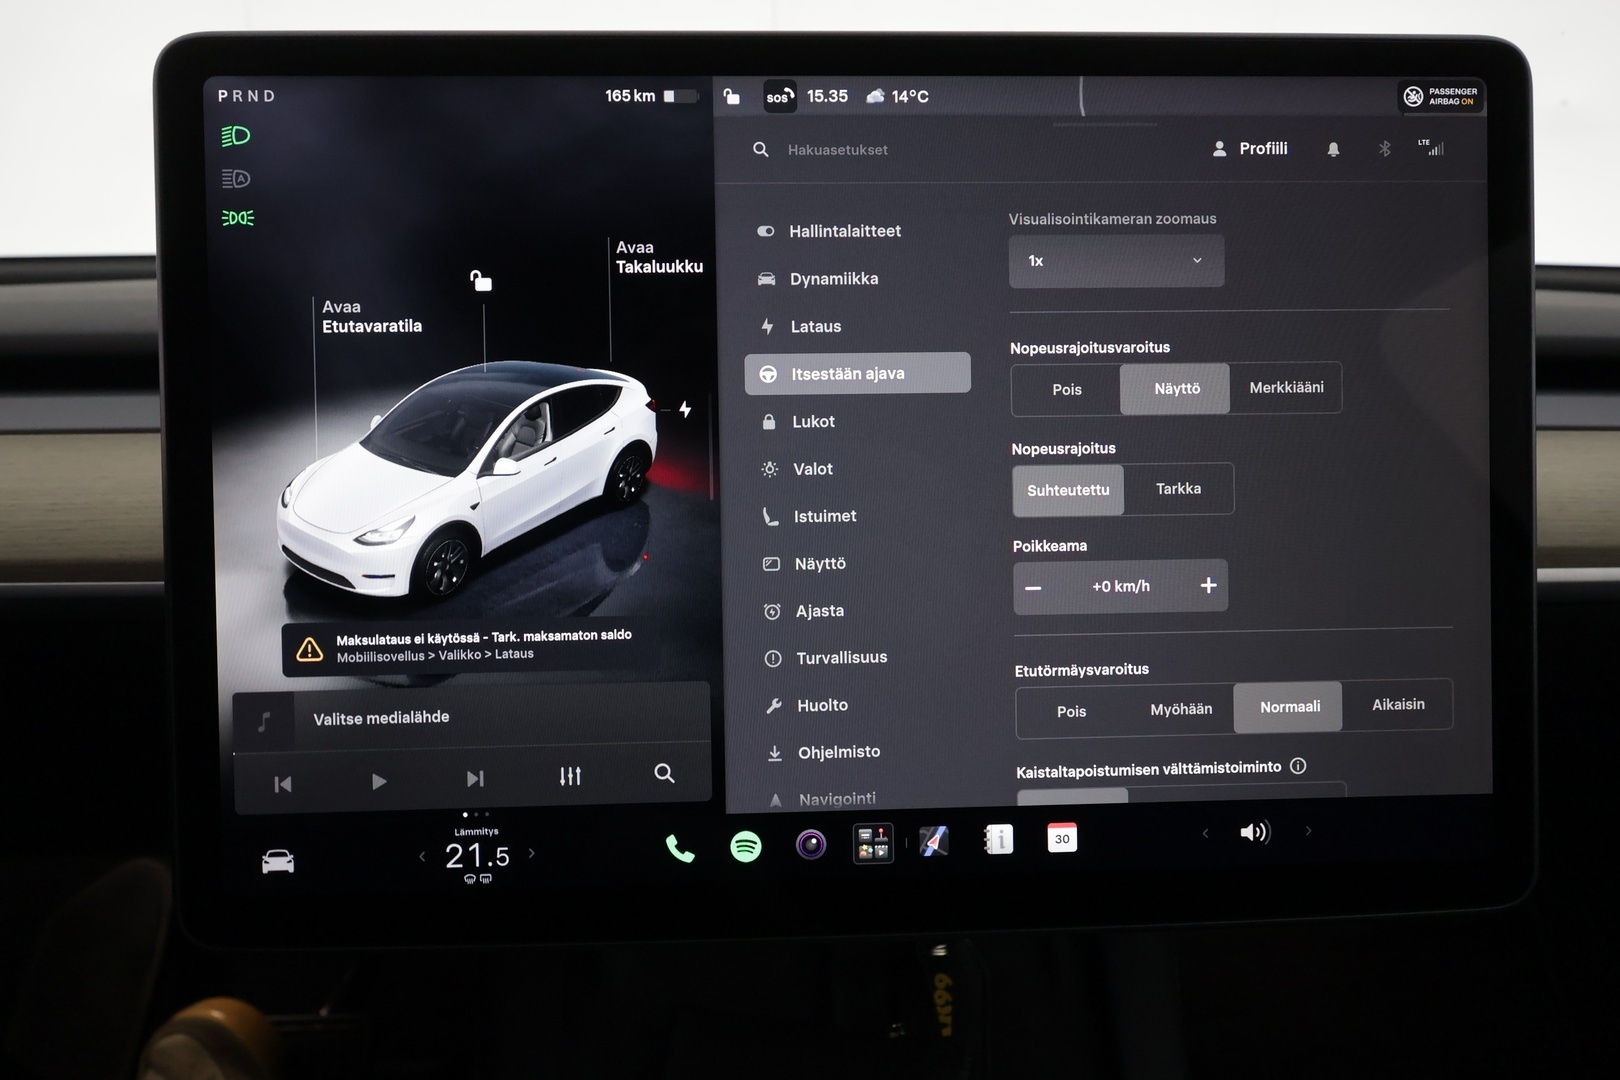
Task: Tap the lock icon above the car
Action: coord(481,280)
